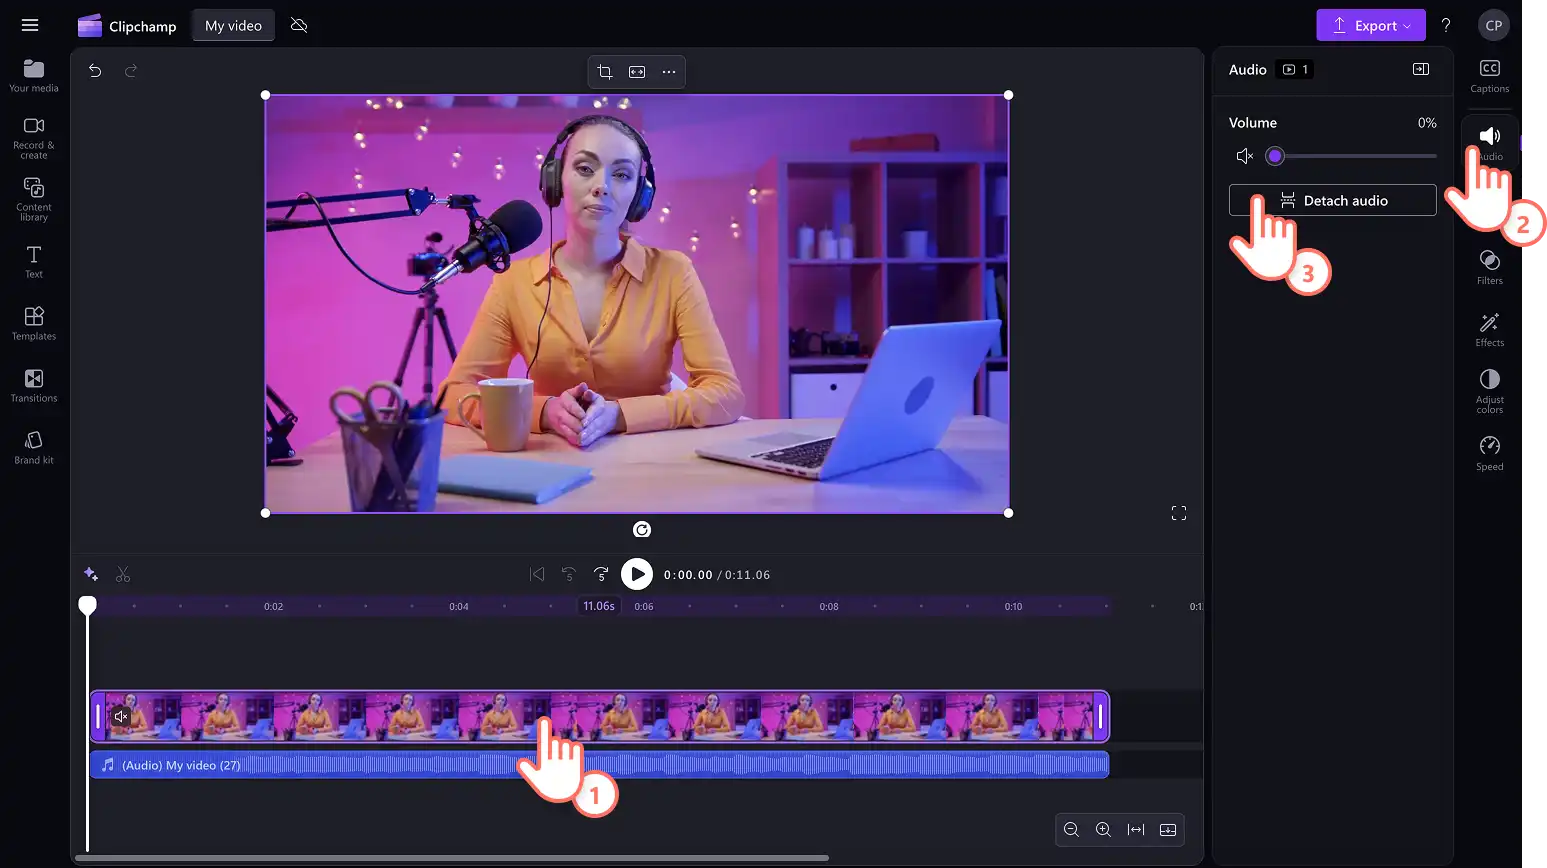This screenshot has width=1547, height=868.
Task: Select the video clip in timeline
Action: (599, 716)
